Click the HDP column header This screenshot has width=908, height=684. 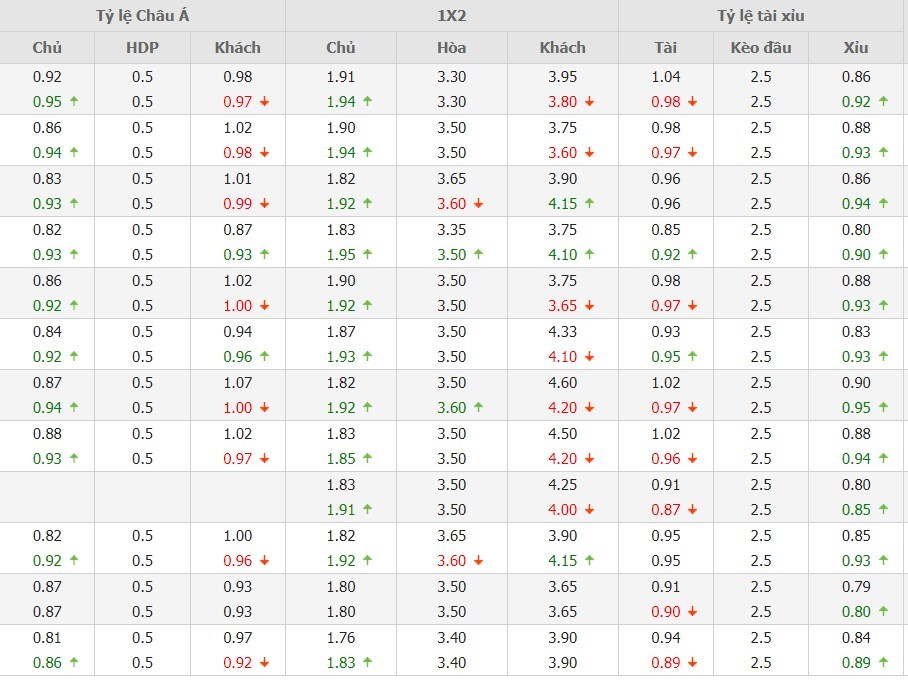click(x=142, y=47)
